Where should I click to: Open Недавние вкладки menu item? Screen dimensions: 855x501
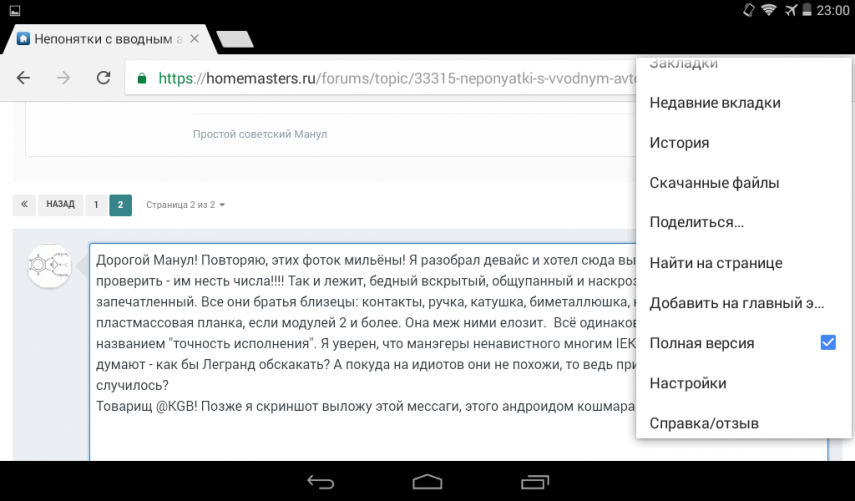[715, 102]
